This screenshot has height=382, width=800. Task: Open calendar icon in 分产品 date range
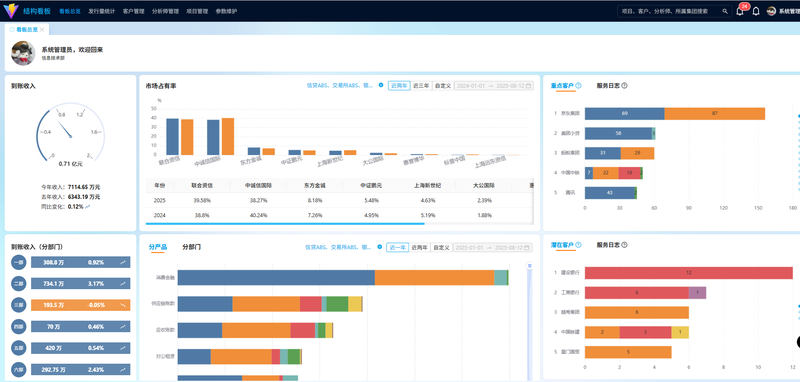pyautogui.click(x=527, y=247)
